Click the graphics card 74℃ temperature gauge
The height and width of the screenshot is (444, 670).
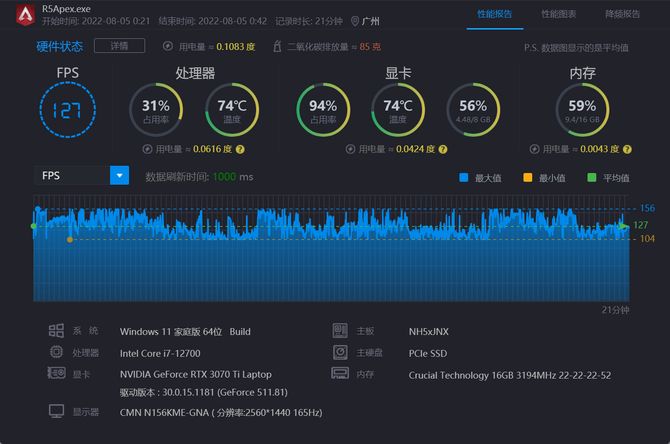pos(398,110)
